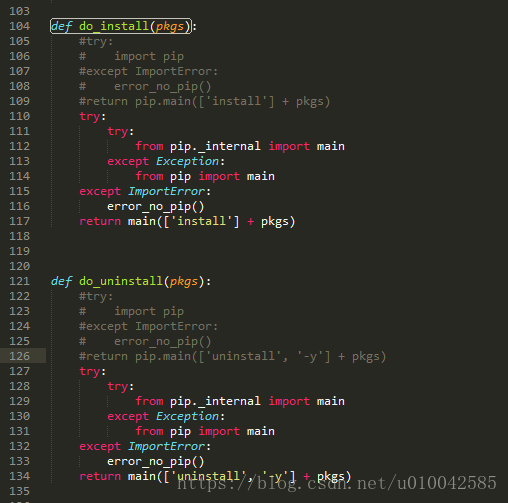
Task: Click line number 121 in gutter
Action: [x=20, y=281]
